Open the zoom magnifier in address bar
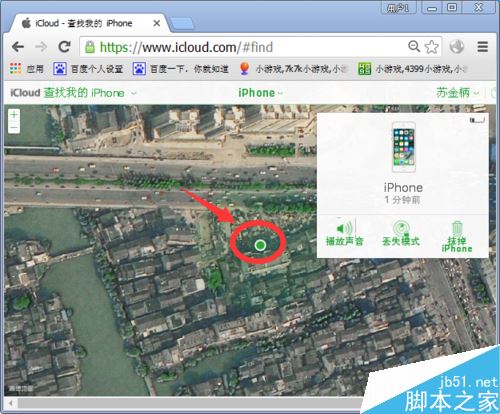Viewport: 500px width, 414px height. 414,46
